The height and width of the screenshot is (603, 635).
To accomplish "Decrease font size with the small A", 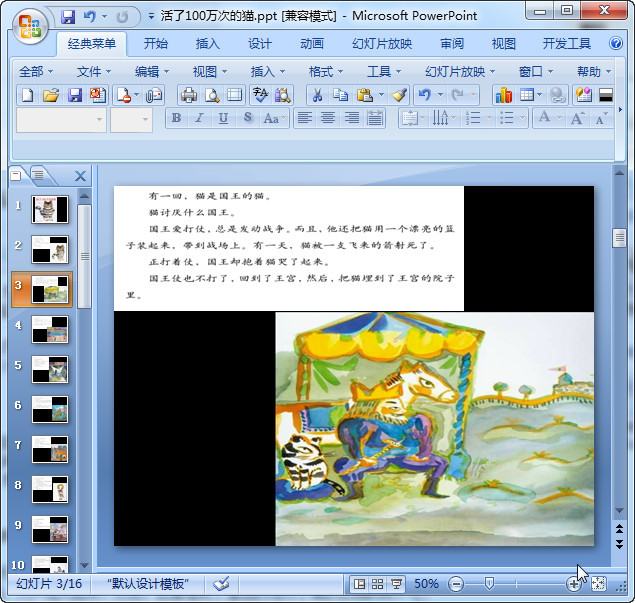I will (601, 118).
